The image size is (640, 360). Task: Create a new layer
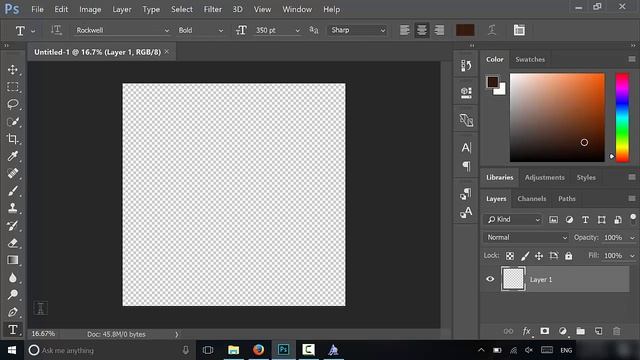(x=598, y=331)
